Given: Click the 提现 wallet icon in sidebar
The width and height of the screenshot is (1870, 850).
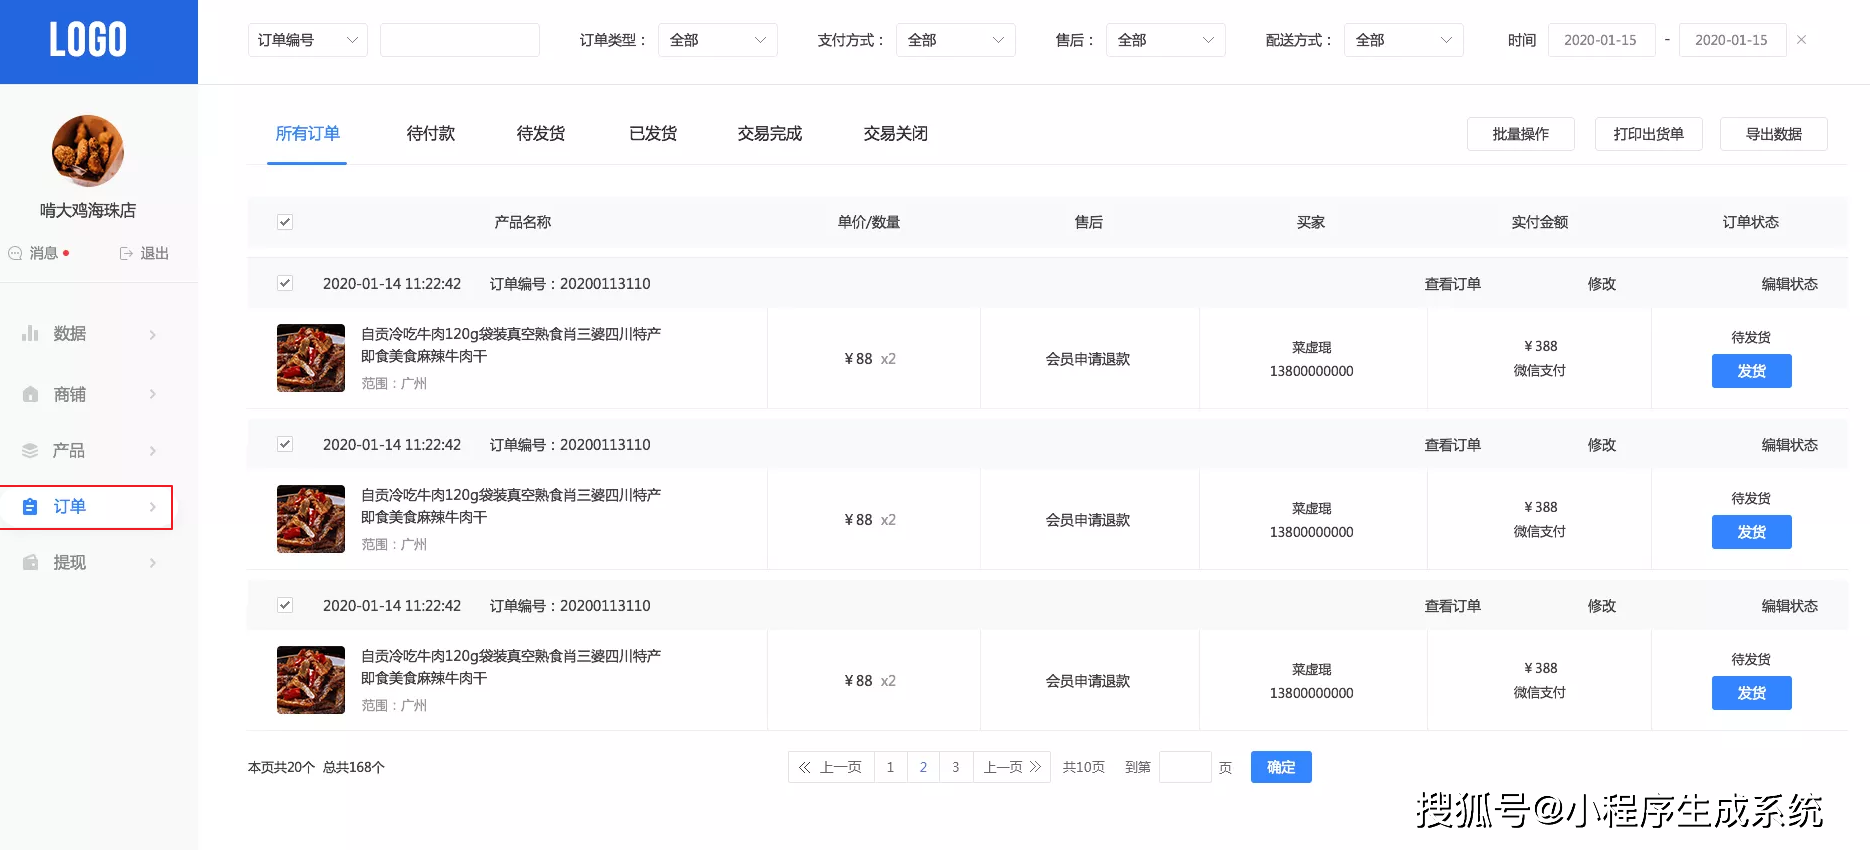Looking at the screenshot, I should (30, 562).
